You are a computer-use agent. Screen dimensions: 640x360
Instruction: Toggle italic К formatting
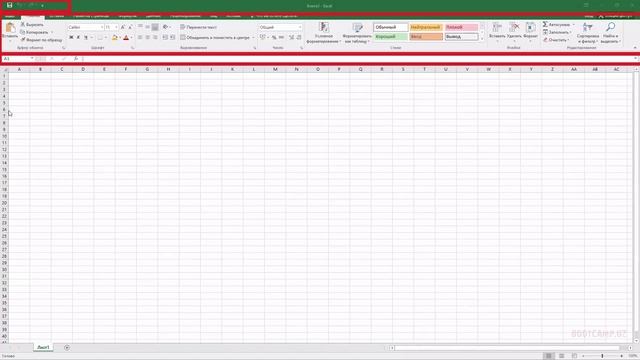click(x=78, y=37)
